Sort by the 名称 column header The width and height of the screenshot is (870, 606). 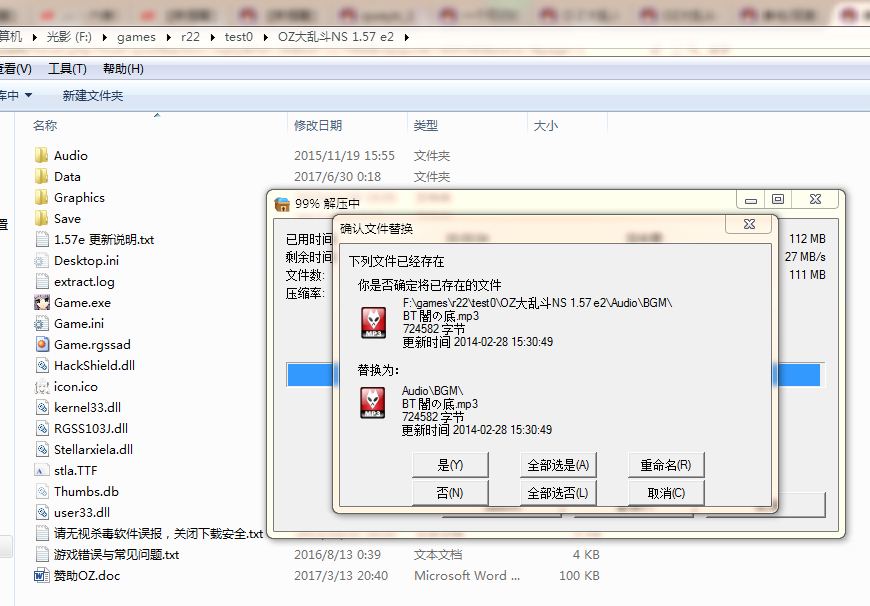point(45,126)
